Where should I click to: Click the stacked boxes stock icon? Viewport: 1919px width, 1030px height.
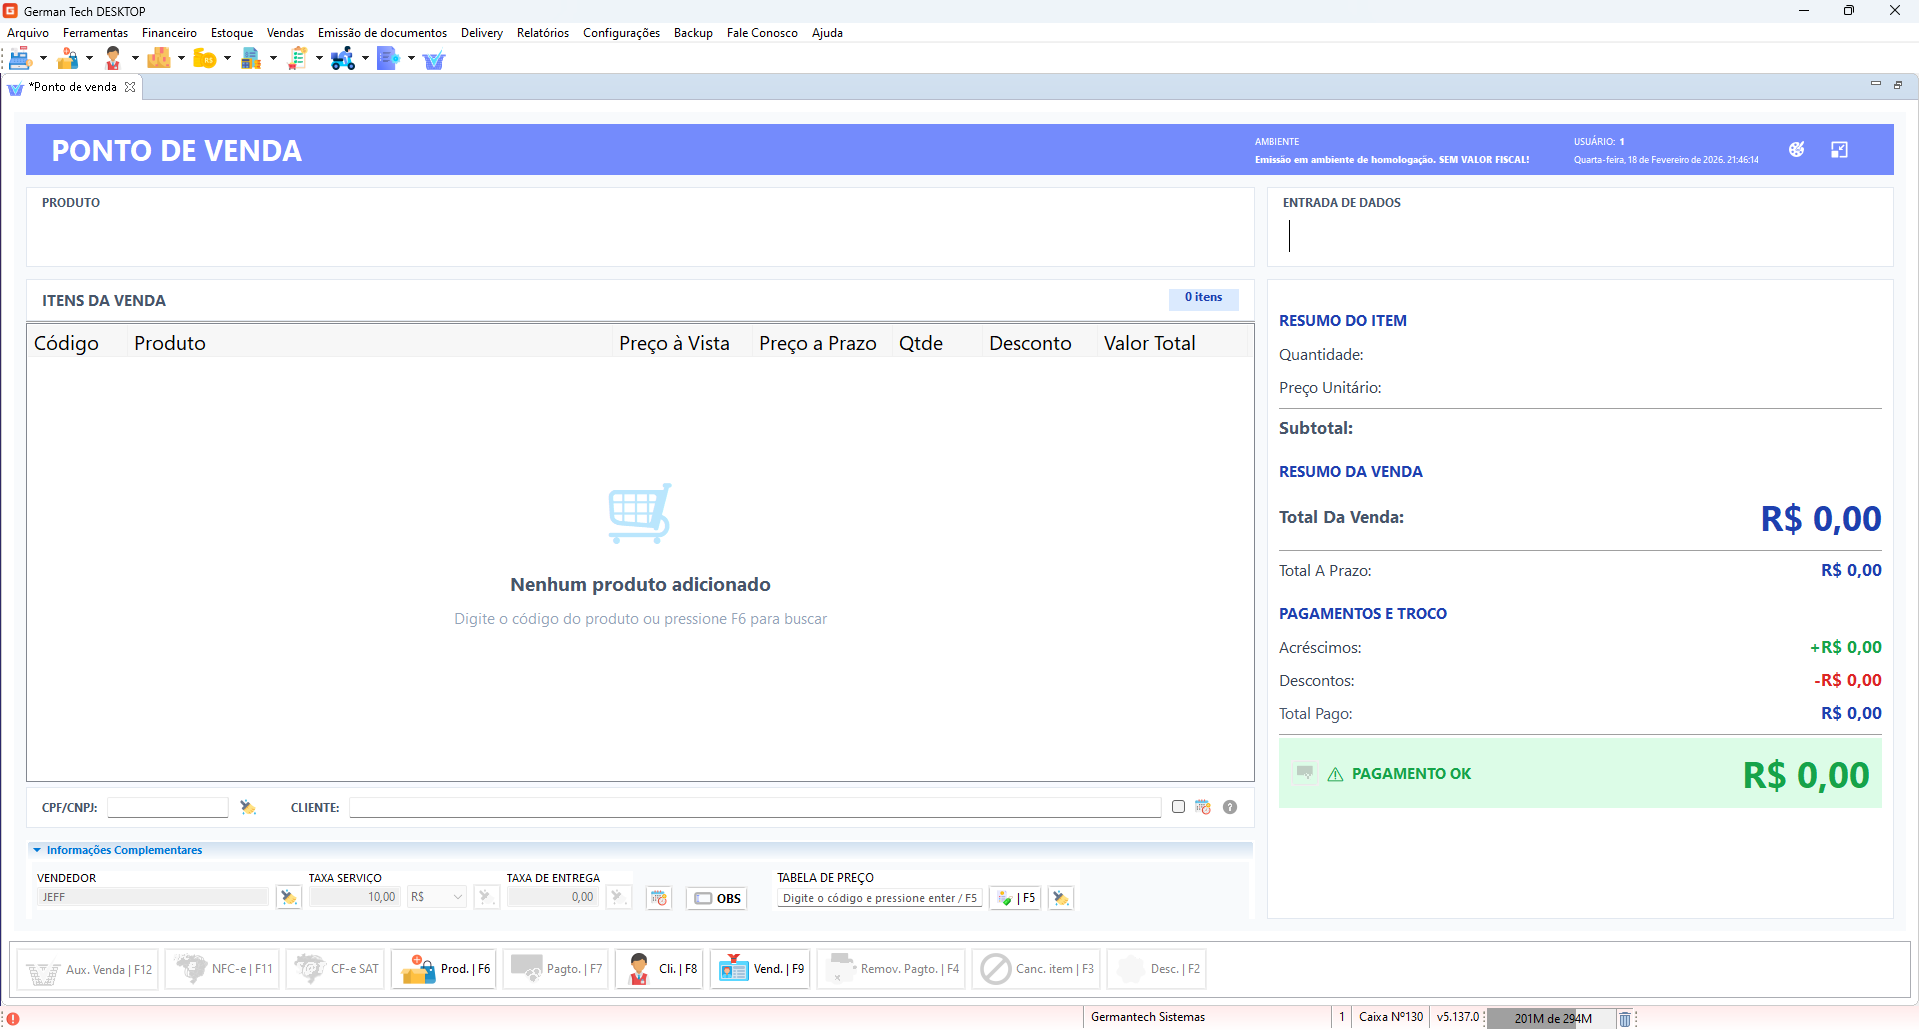(158, 59)
